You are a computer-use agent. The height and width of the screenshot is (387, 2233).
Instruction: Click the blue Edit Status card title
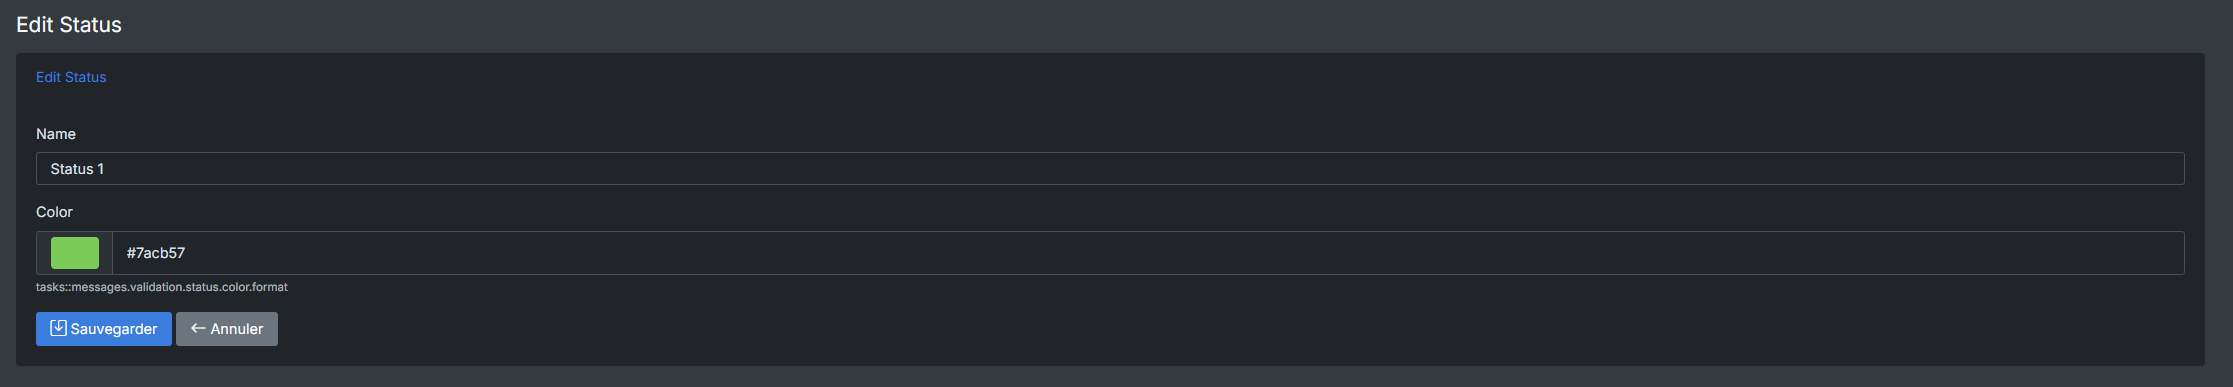click(x=71, y=77)
